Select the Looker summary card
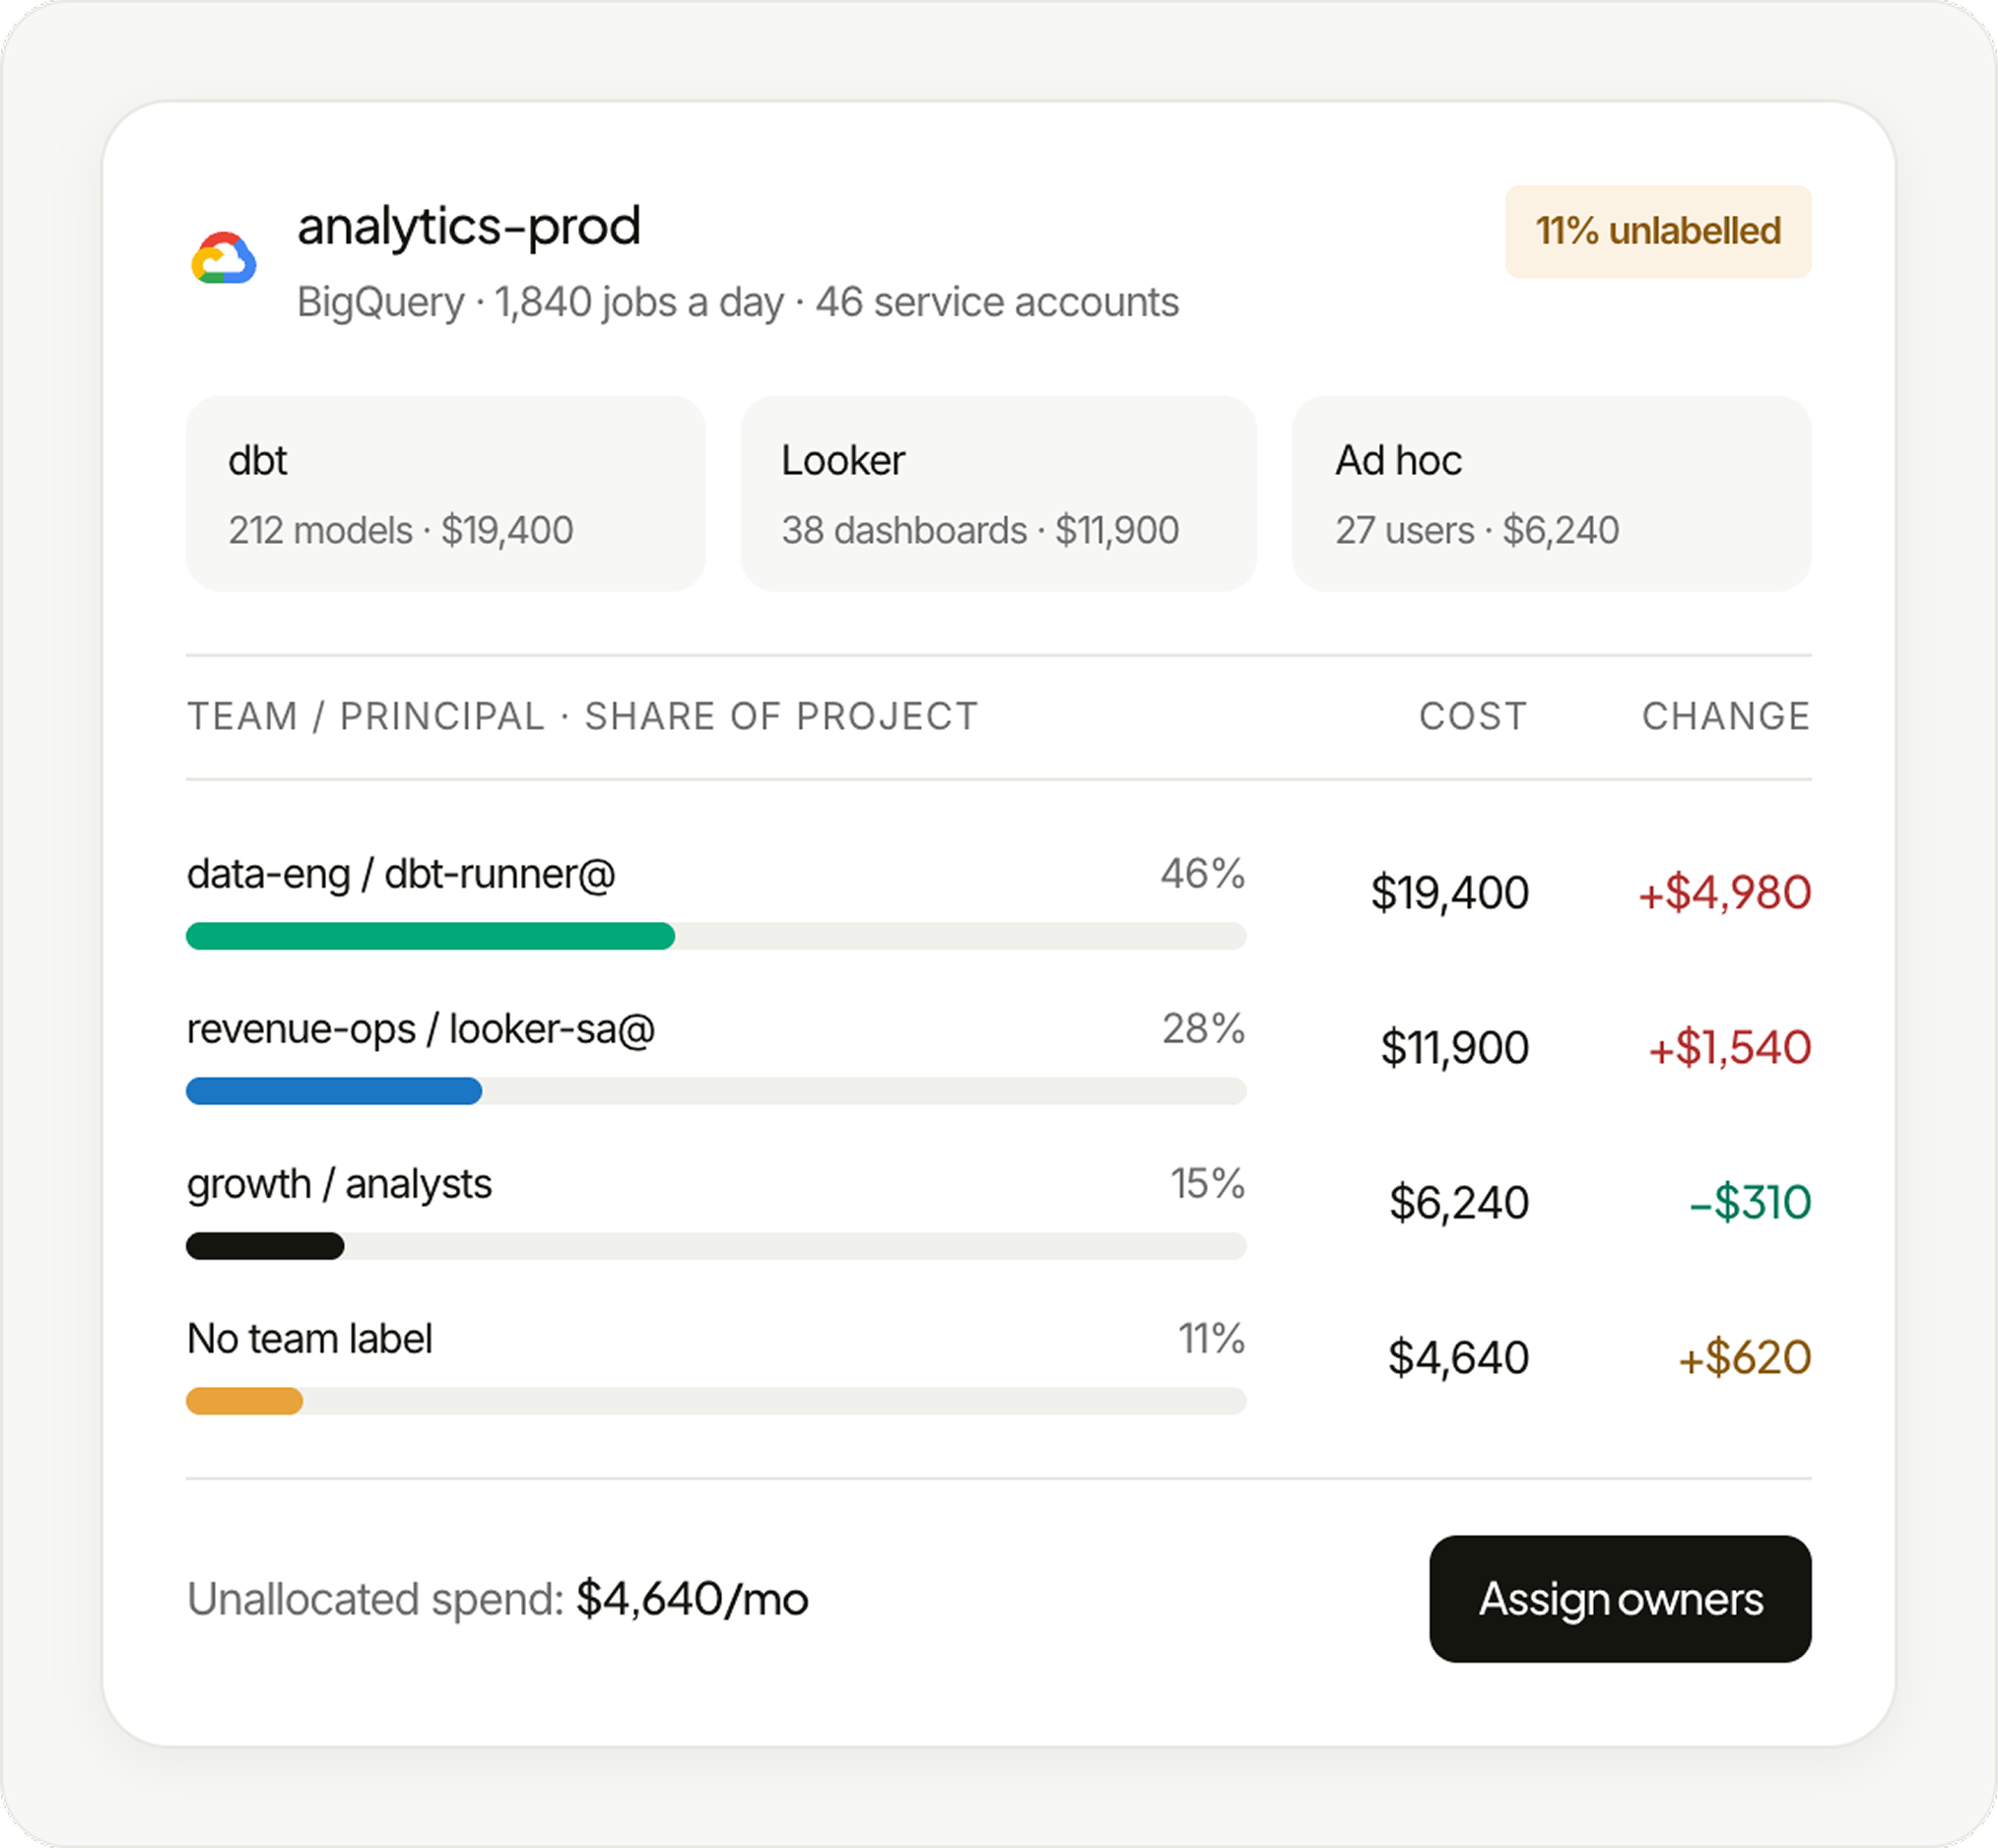Screen dimensions: 1998x1848 [x=999, y=493]
